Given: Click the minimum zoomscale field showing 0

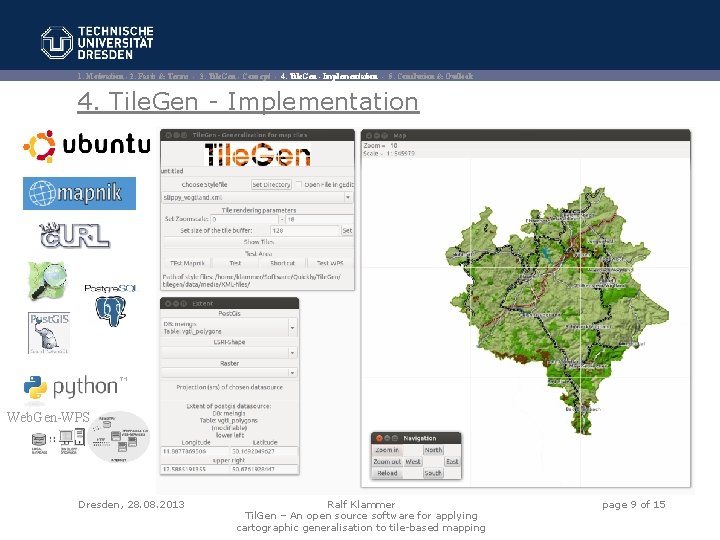Looking at the screenshot, I should [x=245, y=219].
